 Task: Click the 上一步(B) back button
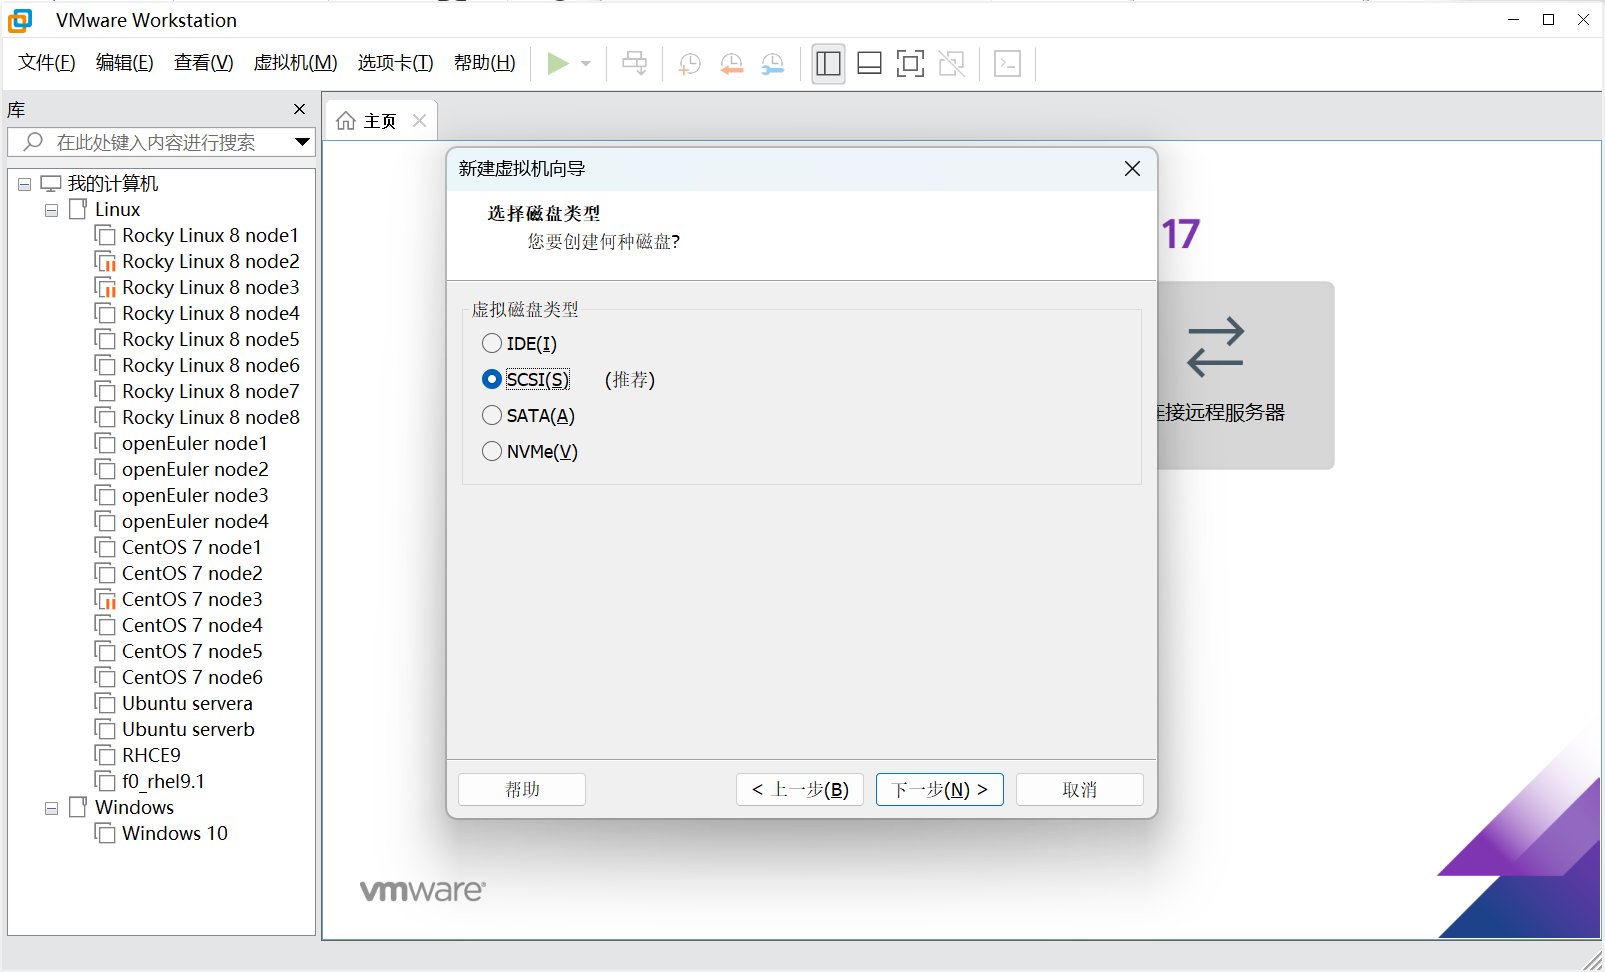[x=800, y=789]
